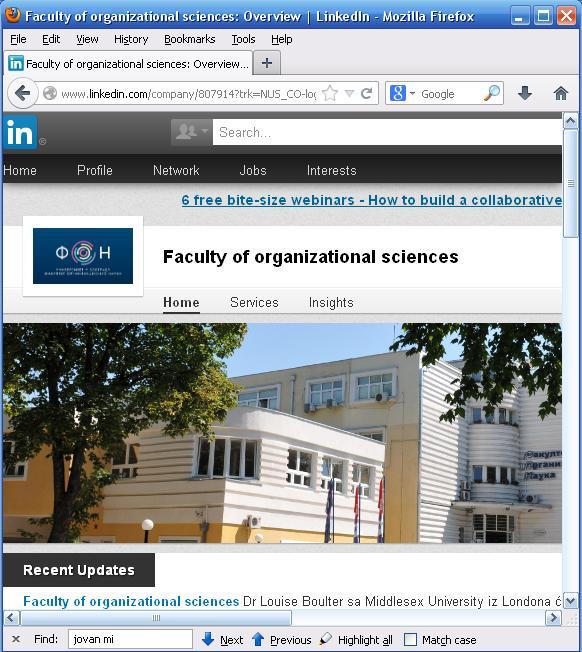Screen dimensions: 582x652
Task: Click the Google search engine icon
Action: tap(397, 93)
